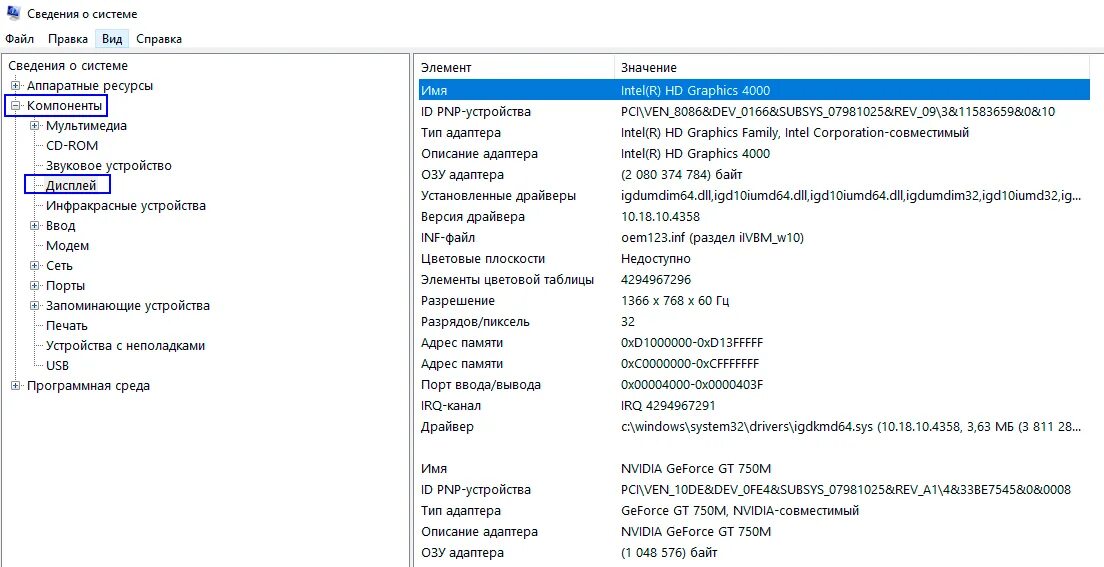Select Сеть in the tree
This screenshot has height=567, width=1104.
click(59, 266)
